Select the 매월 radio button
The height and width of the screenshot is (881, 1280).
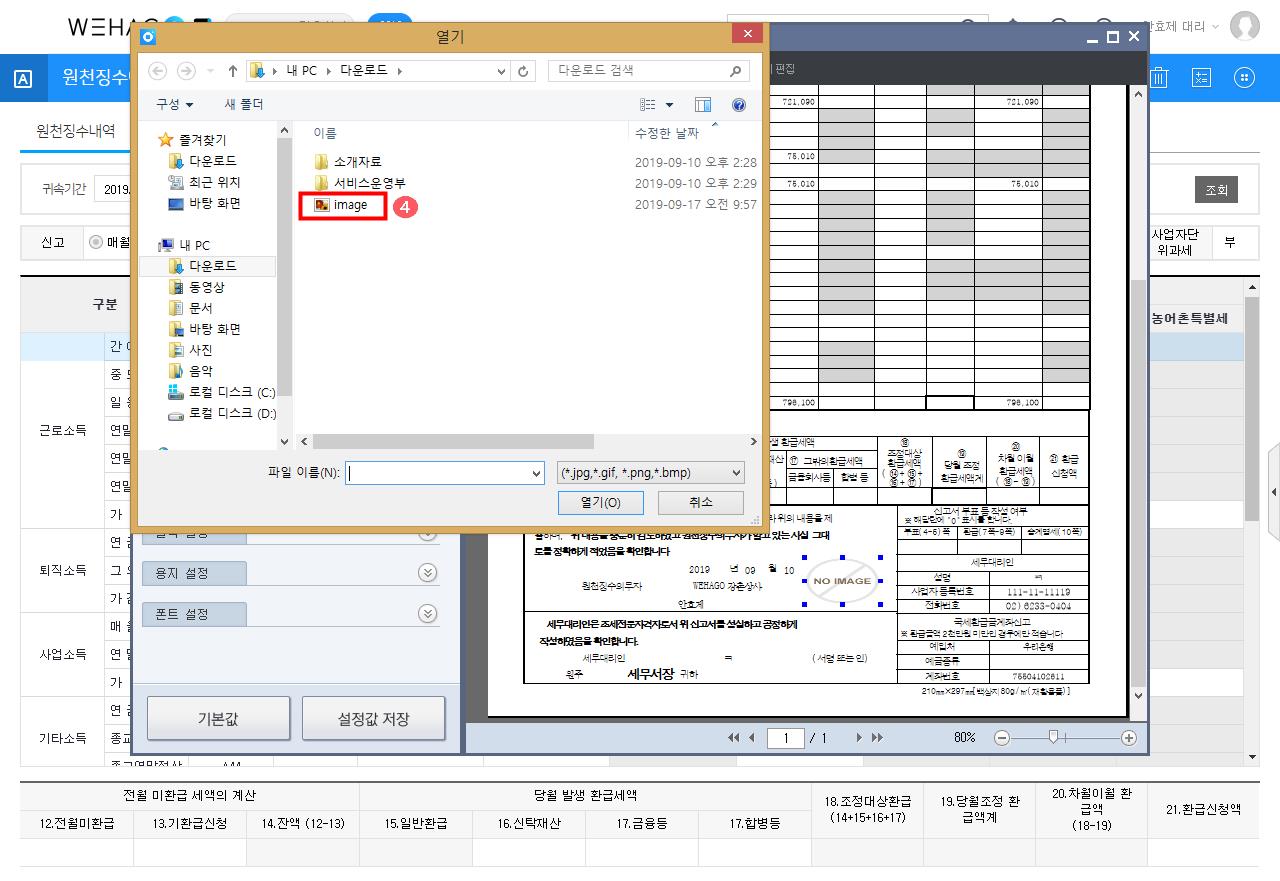[x=96, y=242]
